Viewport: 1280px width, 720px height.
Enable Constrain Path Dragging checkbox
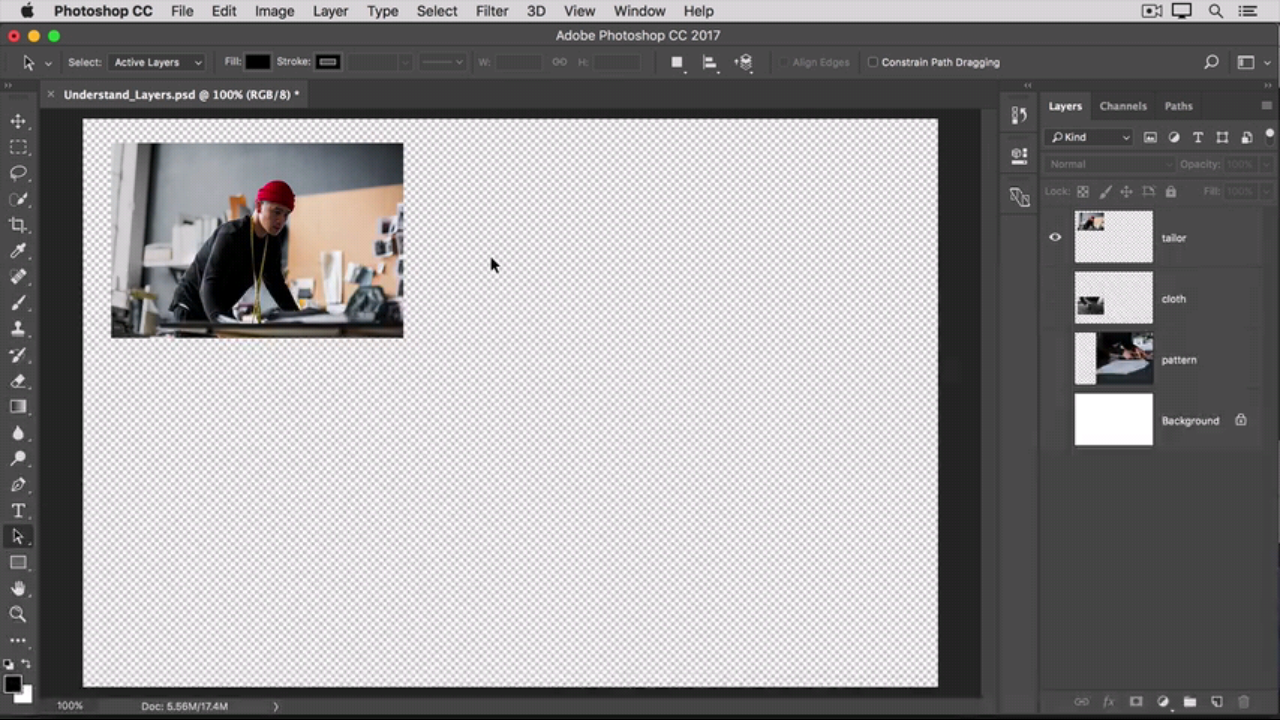pos(872,62)
